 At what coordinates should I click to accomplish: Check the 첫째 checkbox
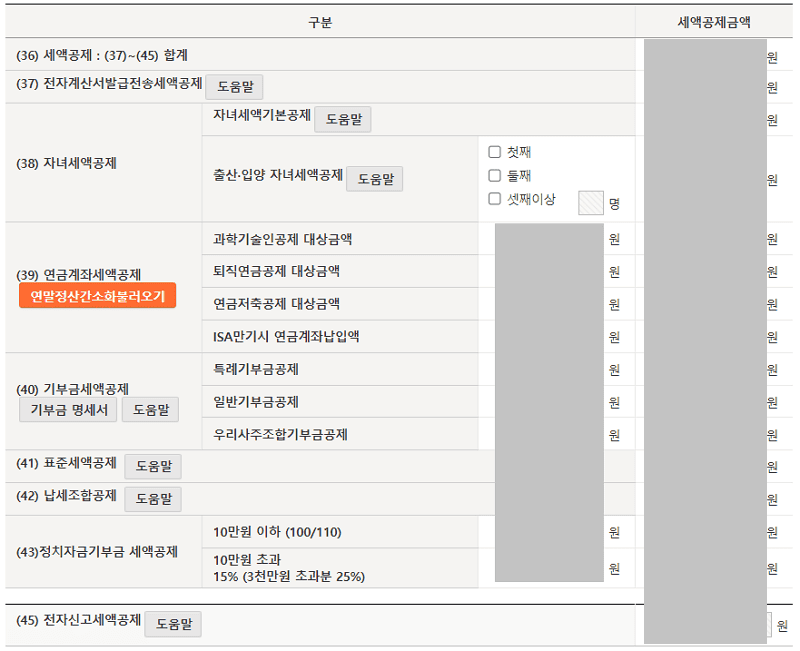coord(494,153)
